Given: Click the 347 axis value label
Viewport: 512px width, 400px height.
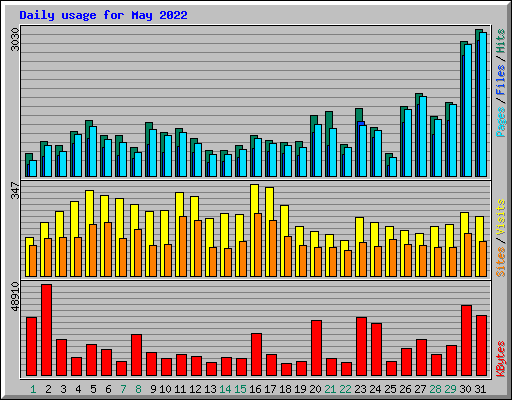Looking at the screenshot, I should [x=15, y=190].
